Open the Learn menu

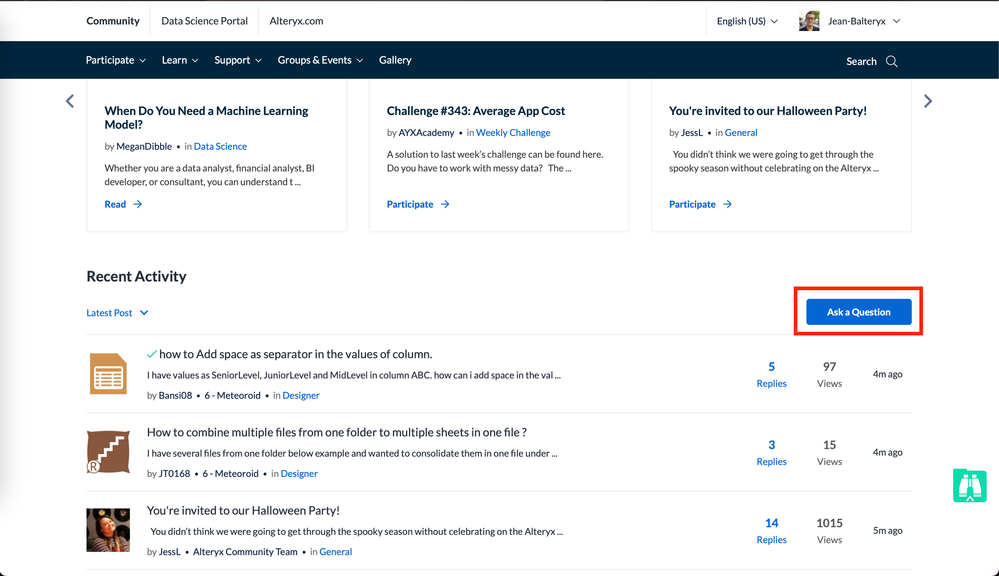[180, 60]
